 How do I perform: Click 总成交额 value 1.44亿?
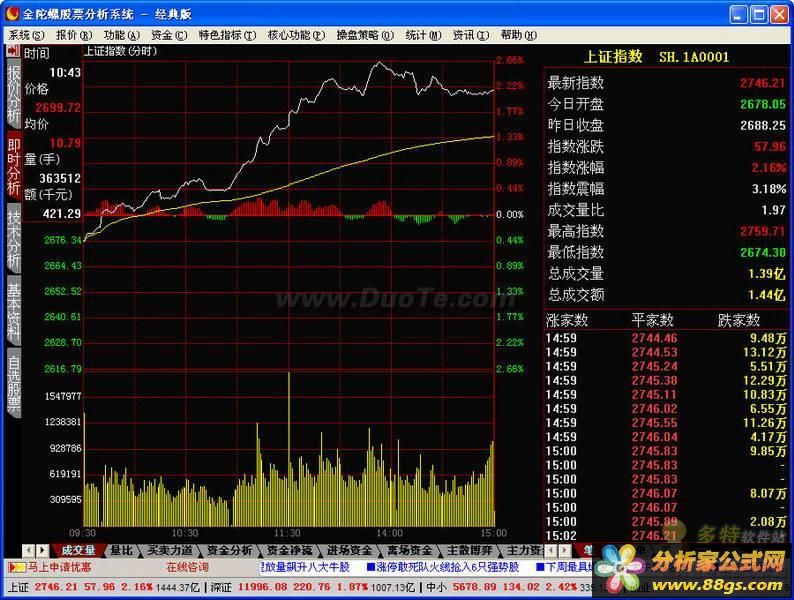767,295
